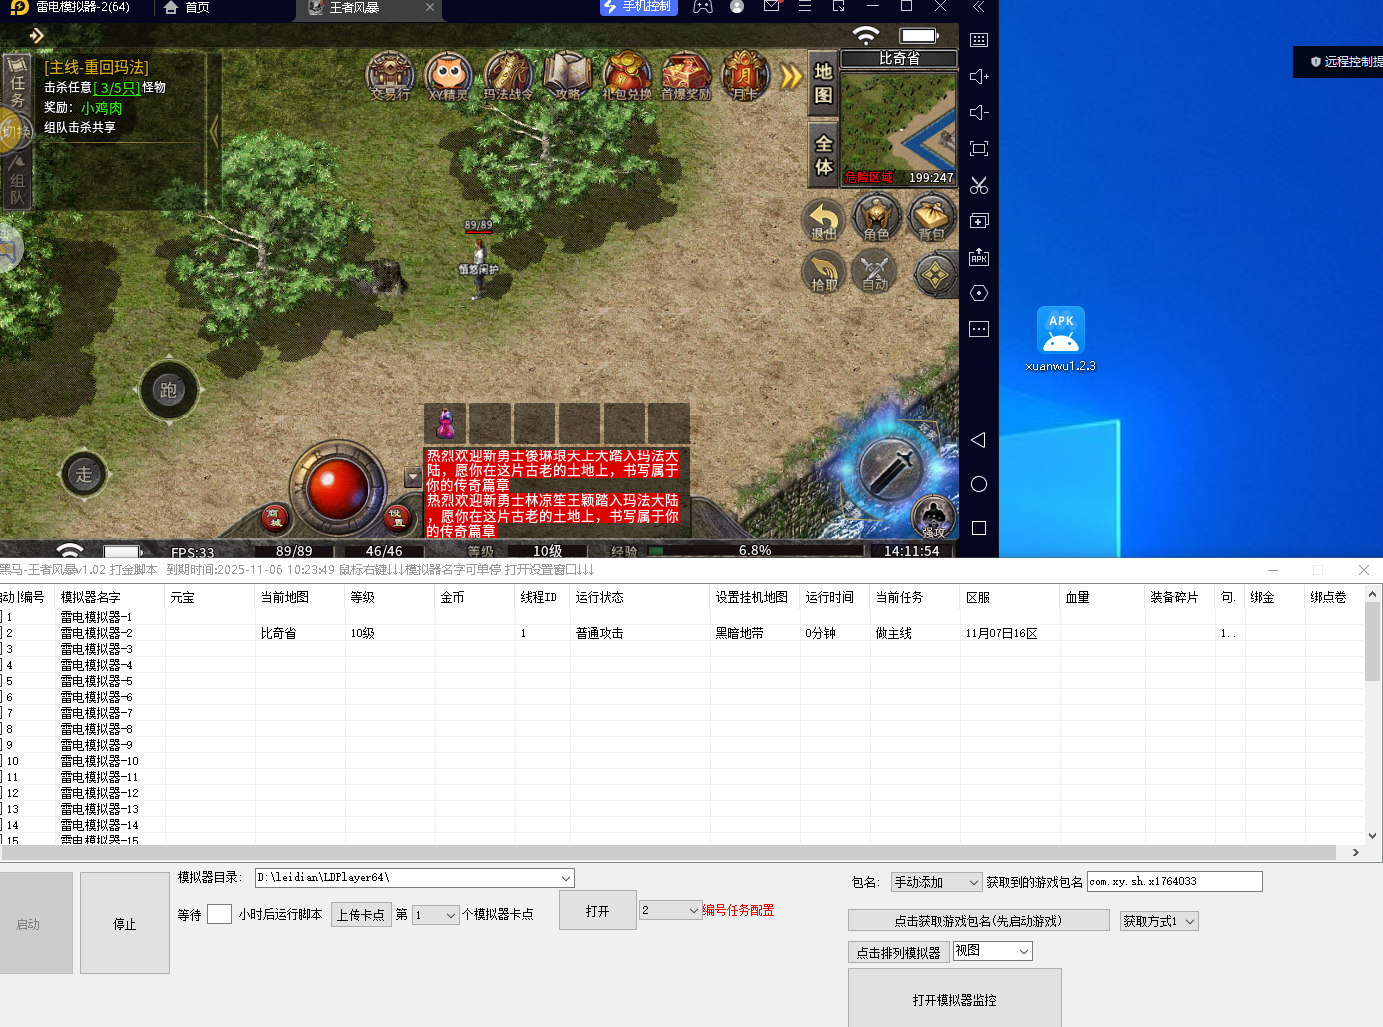Open the 背包 backpack icon
This screenshot has width=1383, height=1027.
[x=931, y=219]
